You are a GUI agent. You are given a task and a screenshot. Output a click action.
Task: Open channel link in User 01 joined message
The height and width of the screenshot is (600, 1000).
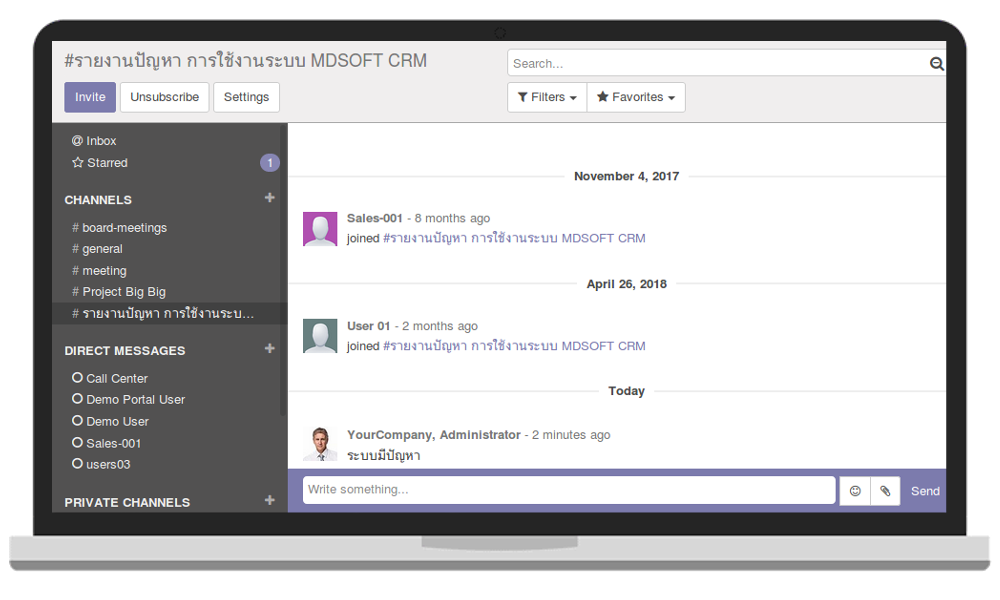(514, 346)
